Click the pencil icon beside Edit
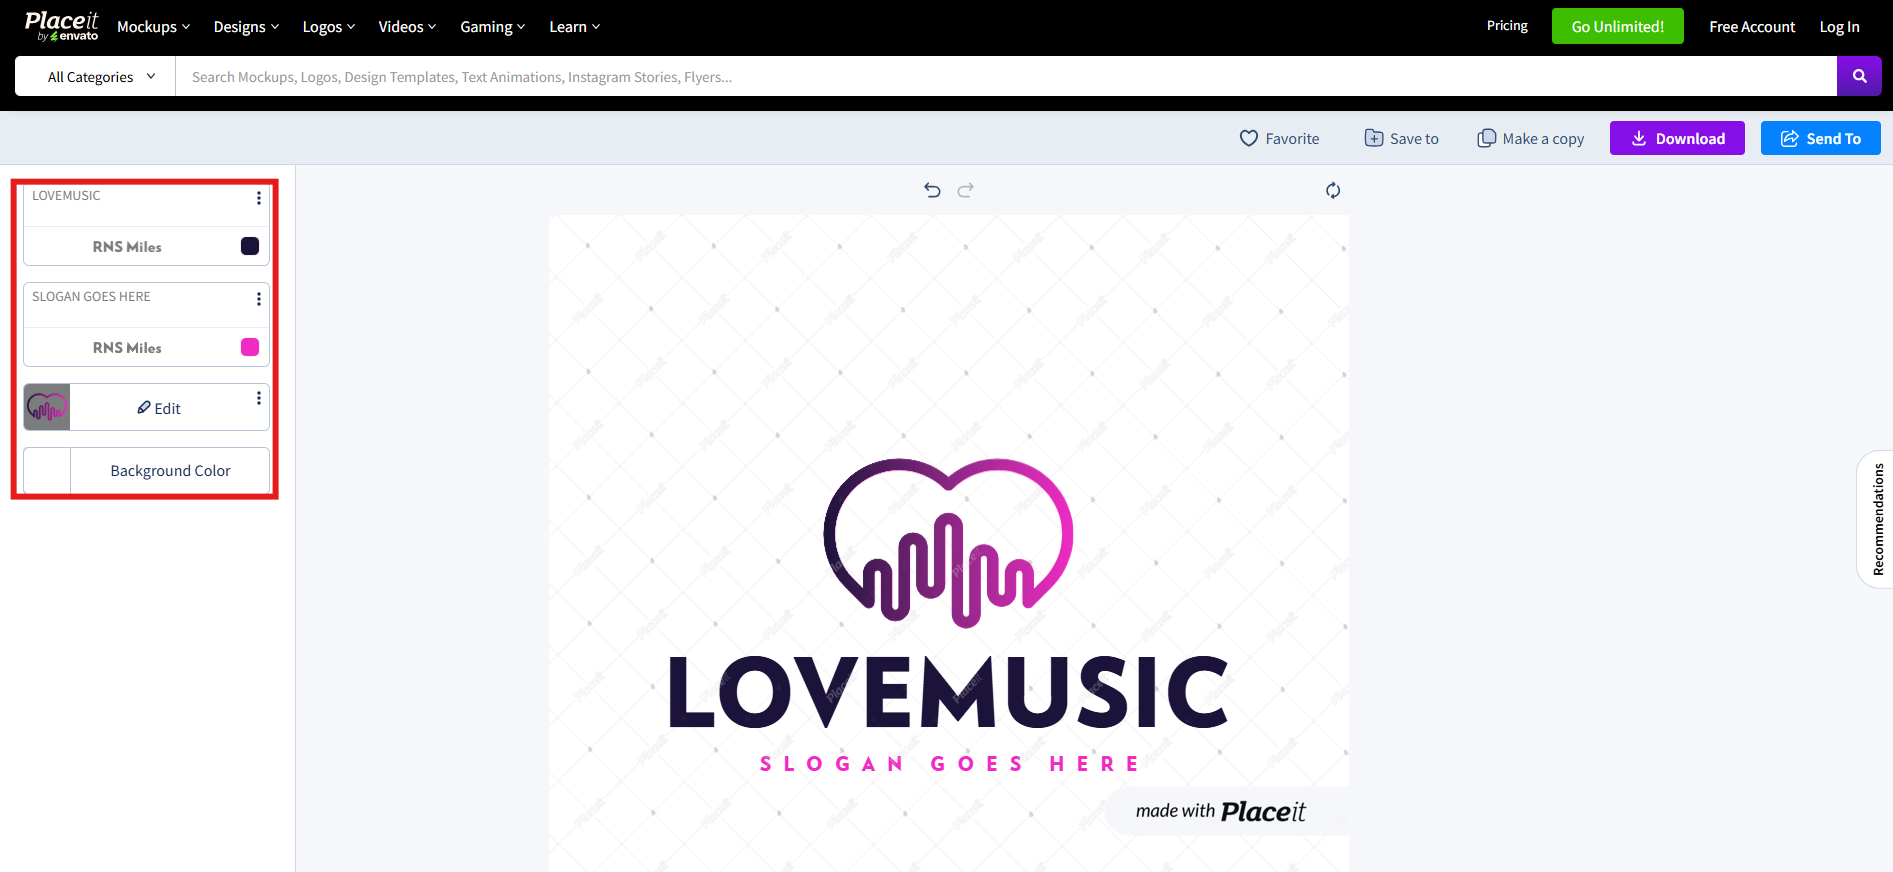Screen dimensions: 1893x872 point(144,407)
